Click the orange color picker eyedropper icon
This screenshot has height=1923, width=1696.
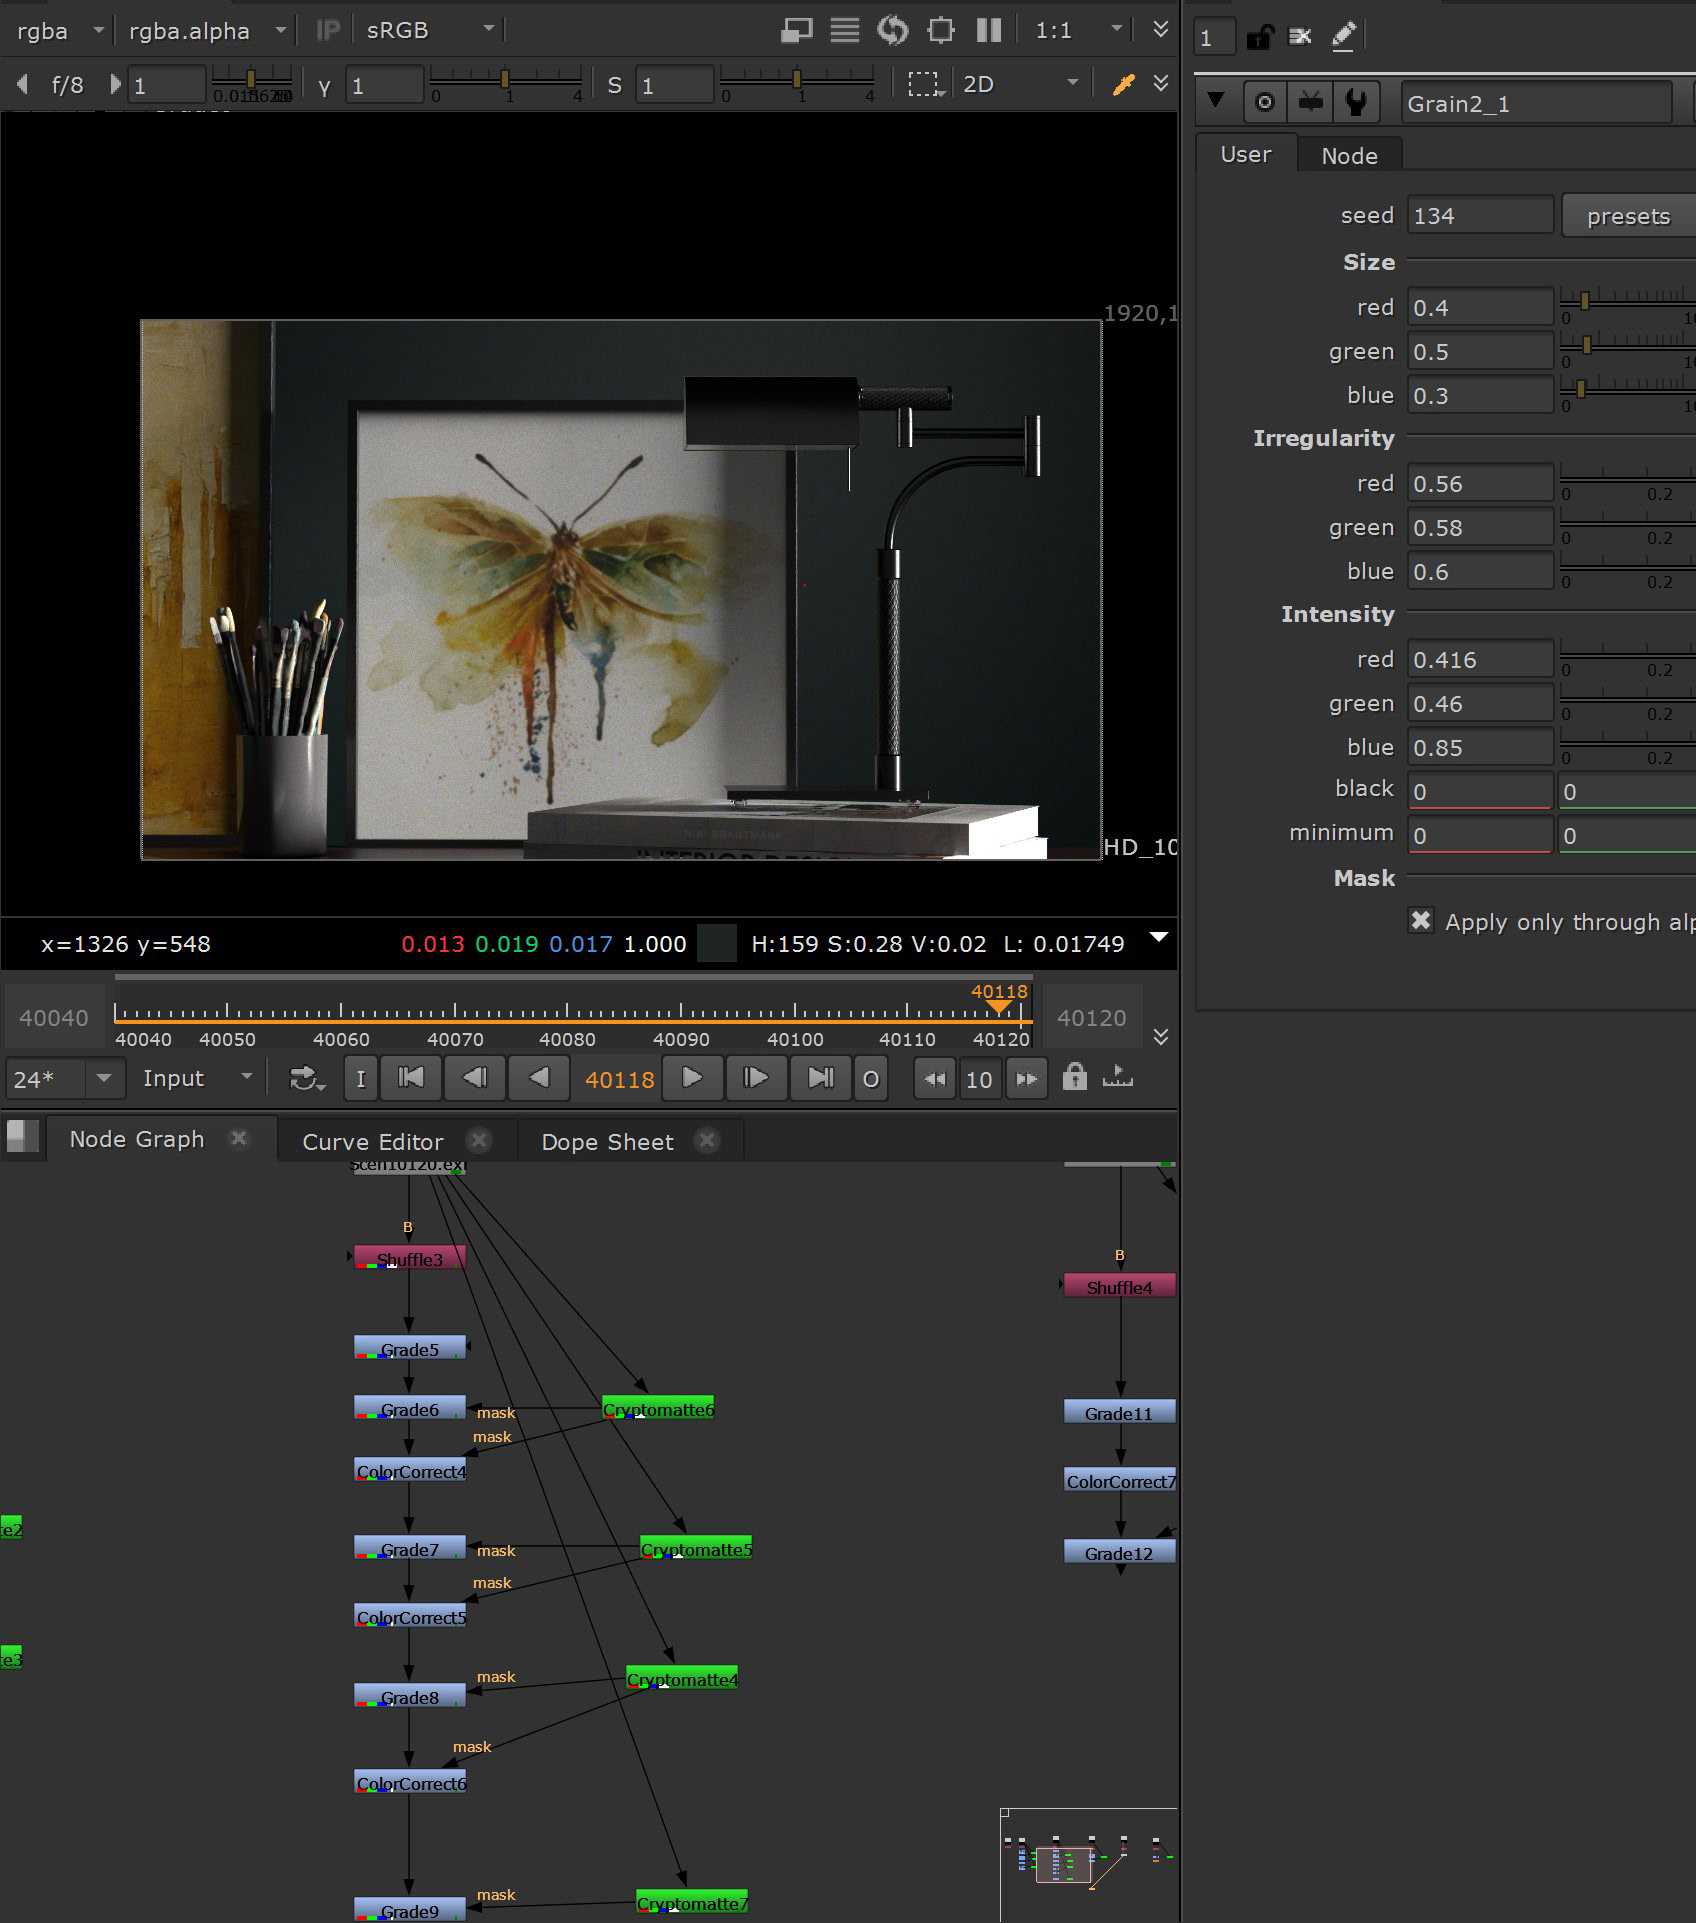(x=1124, y=84)
